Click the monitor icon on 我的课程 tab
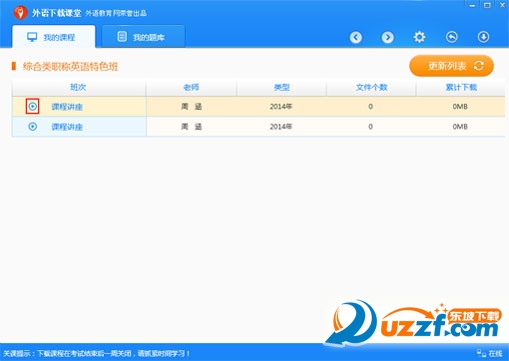The image size is (509, 361). tap(32, 37)
